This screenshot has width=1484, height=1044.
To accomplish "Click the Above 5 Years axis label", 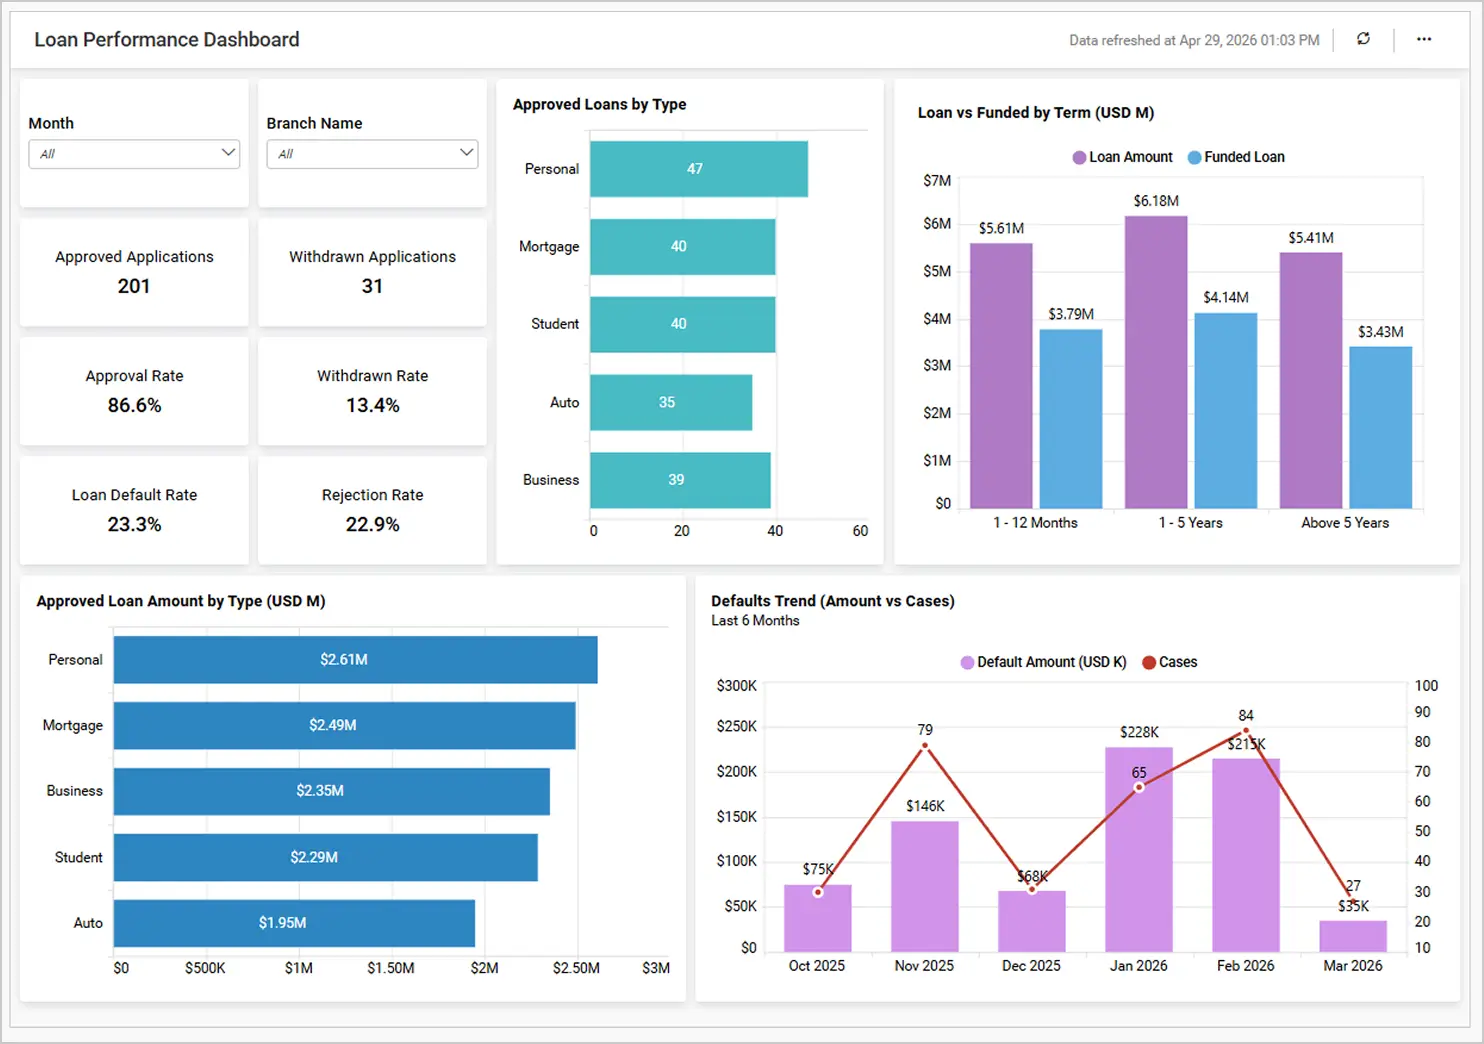I will tap(1345, 523).
